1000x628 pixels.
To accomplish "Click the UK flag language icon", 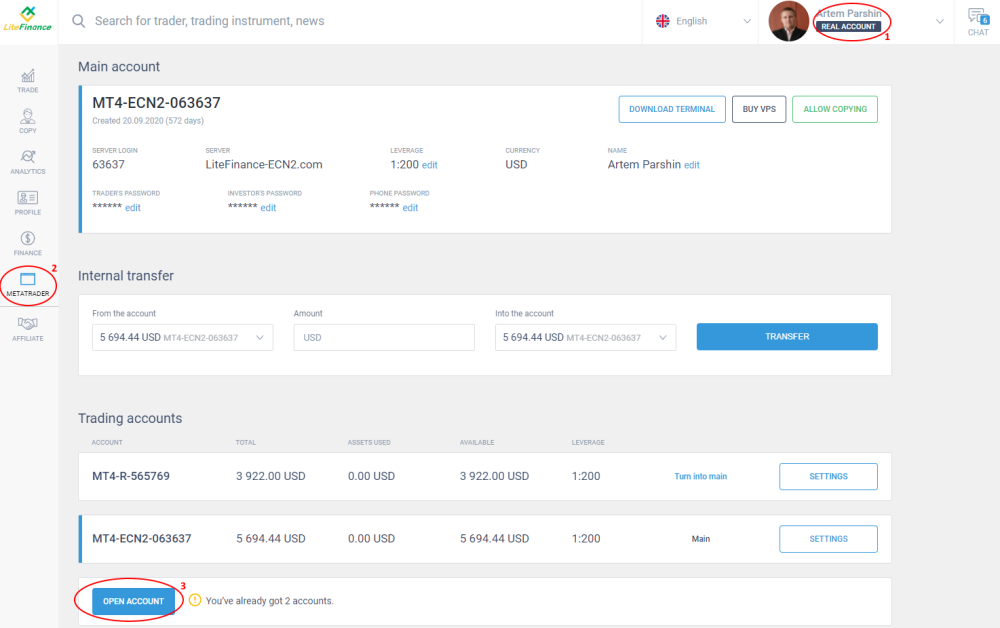I will (x=663, y=21).
